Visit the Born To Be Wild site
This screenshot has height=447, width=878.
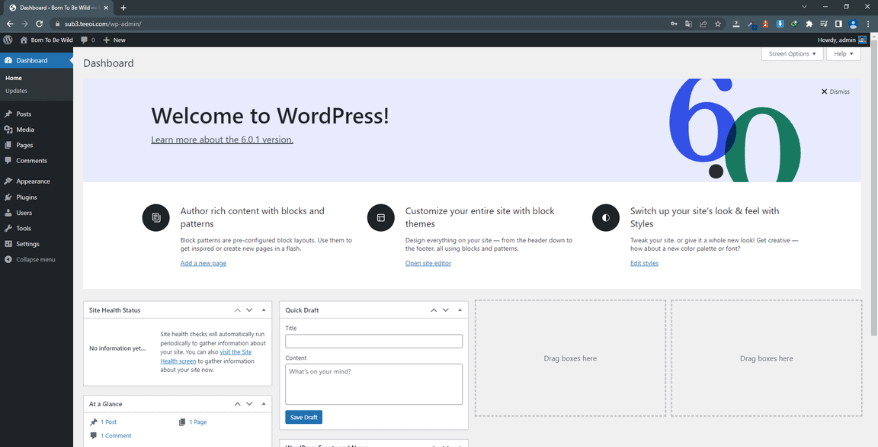44,40
